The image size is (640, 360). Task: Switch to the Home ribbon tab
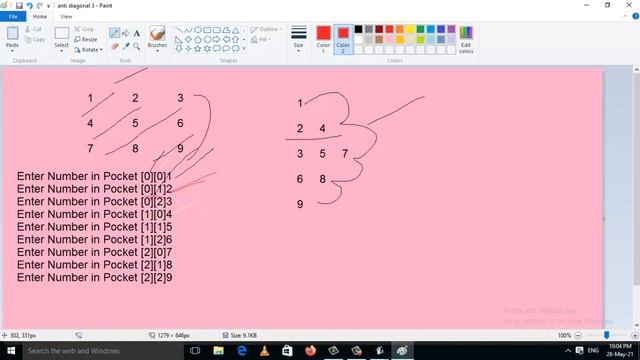click(40, 16)
